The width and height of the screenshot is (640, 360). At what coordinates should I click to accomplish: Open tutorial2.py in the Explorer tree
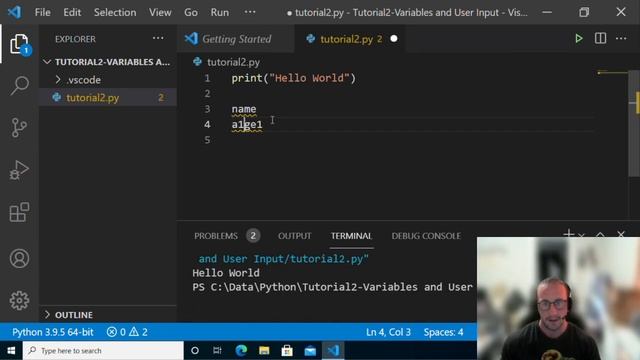pos(108,98)
